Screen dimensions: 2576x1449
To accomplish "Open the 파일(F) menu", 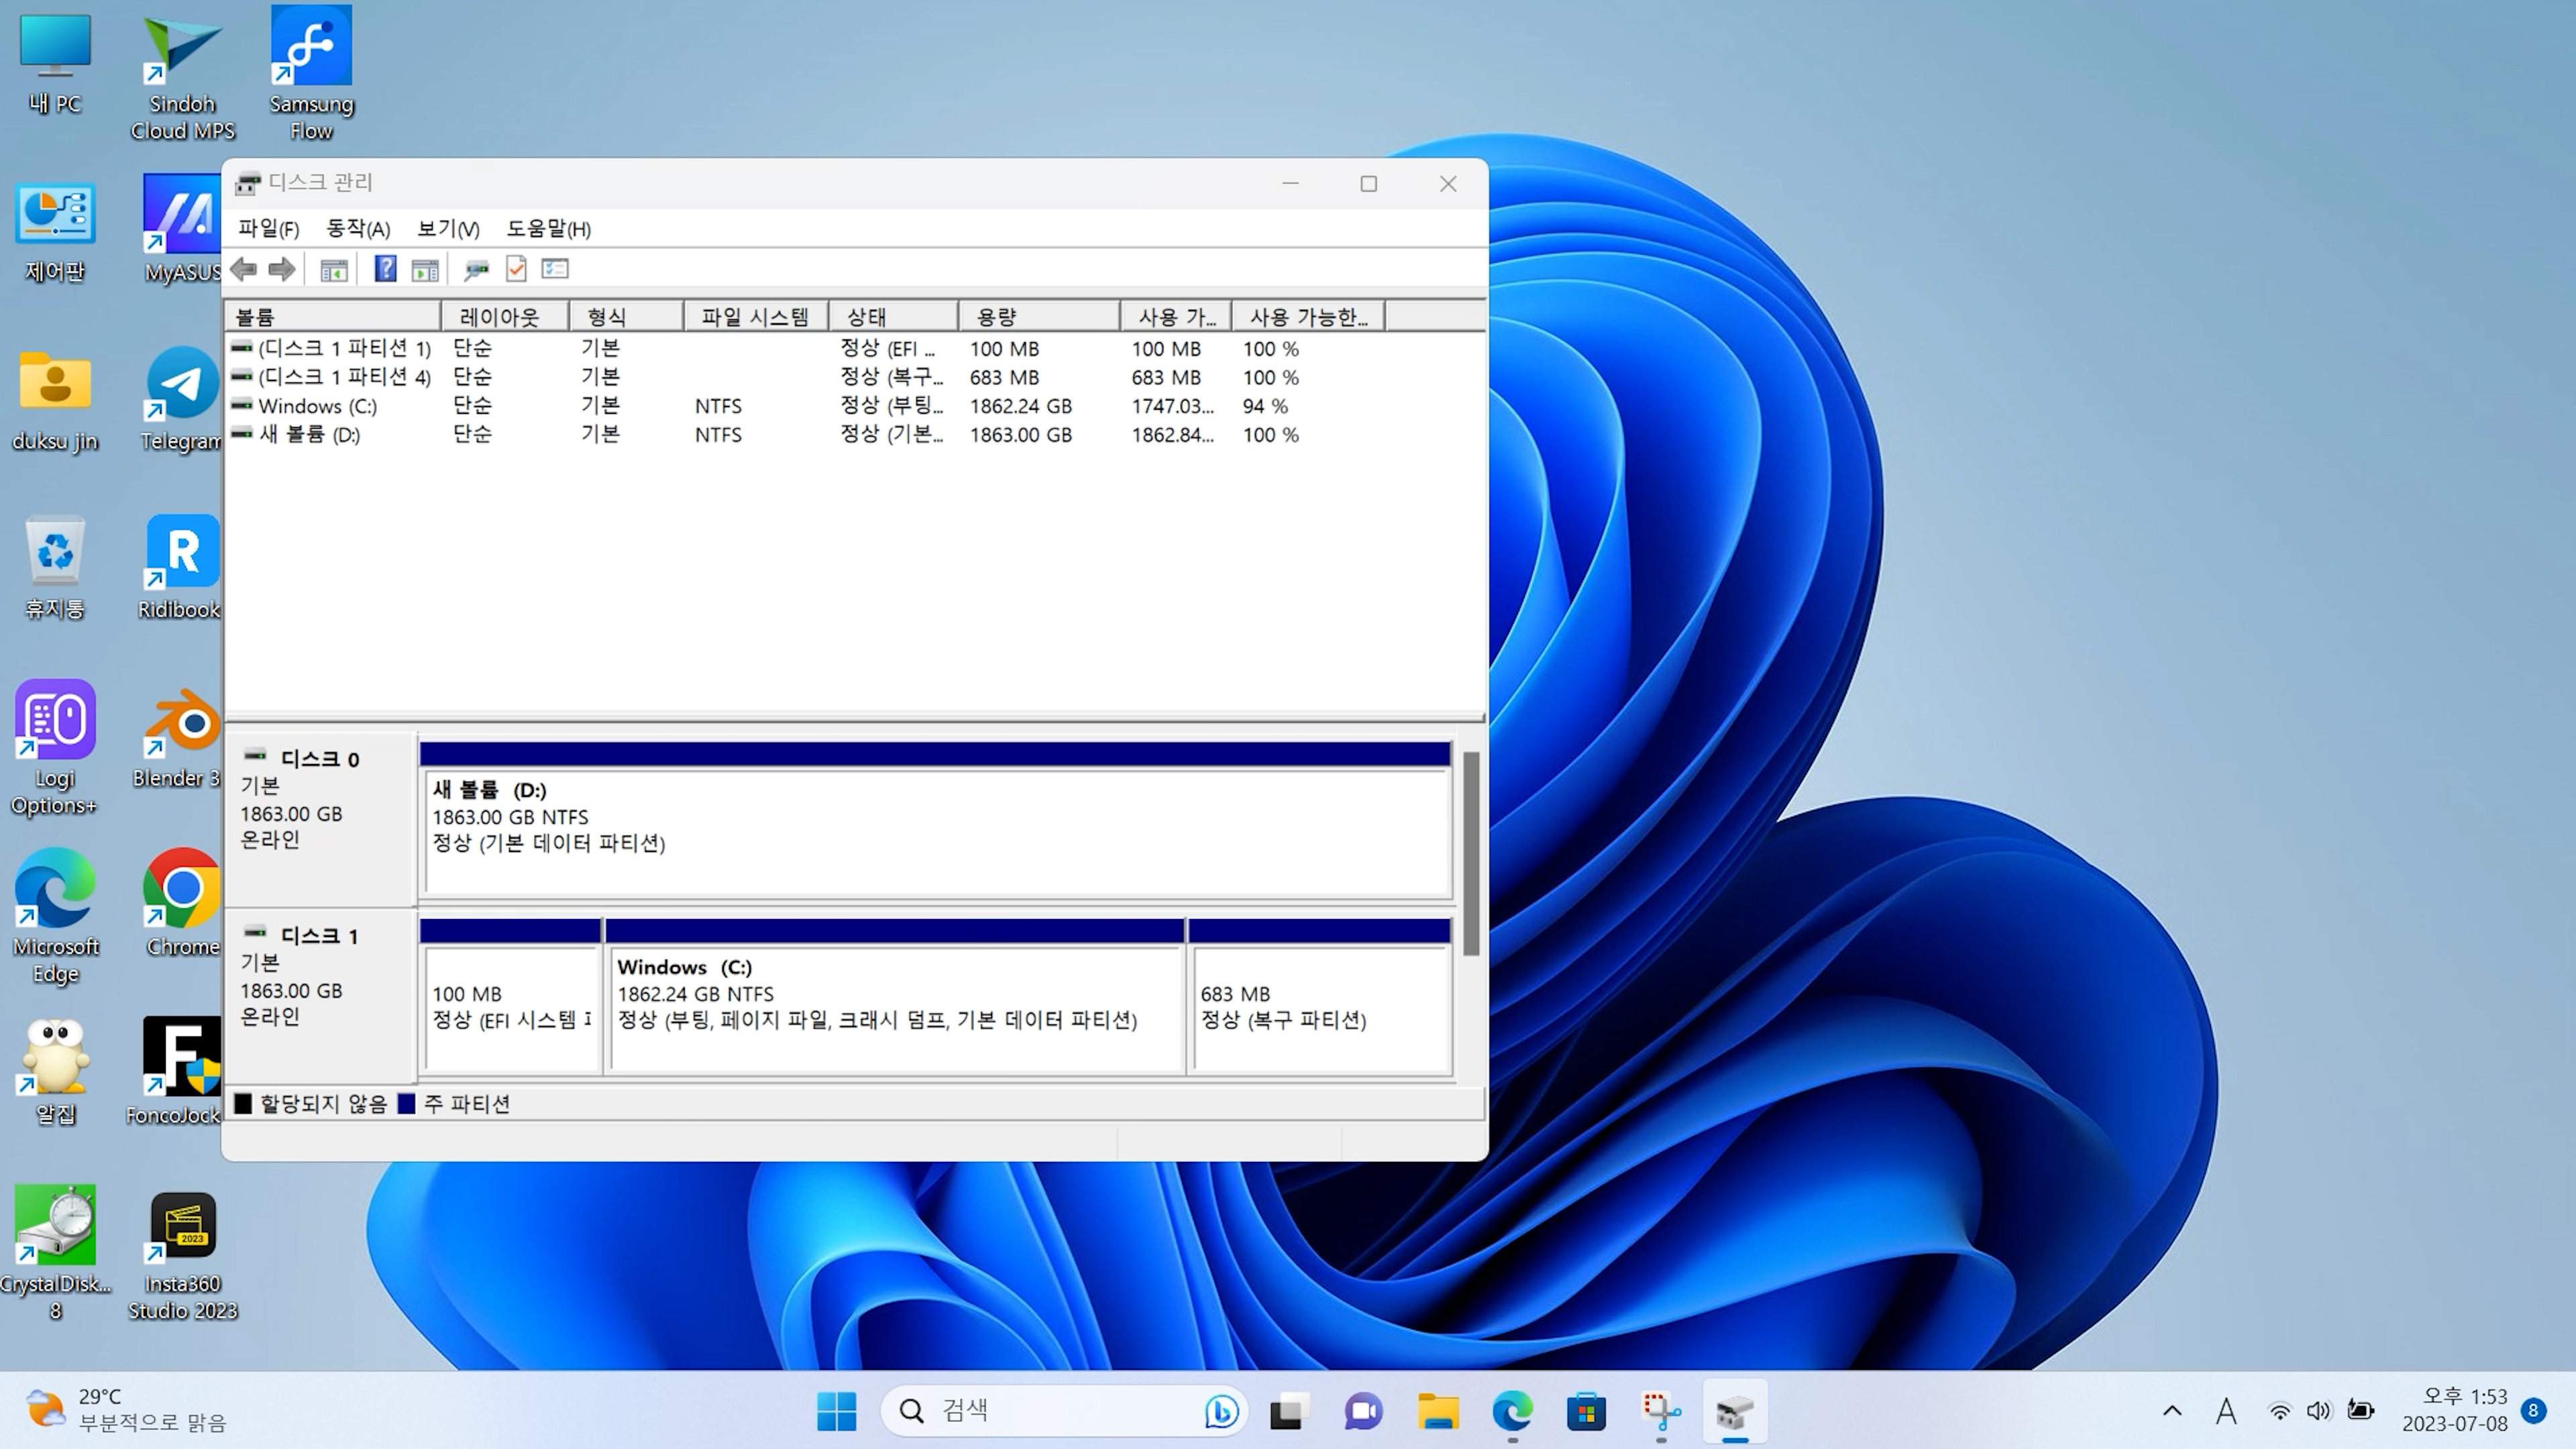I will [268, 229].
